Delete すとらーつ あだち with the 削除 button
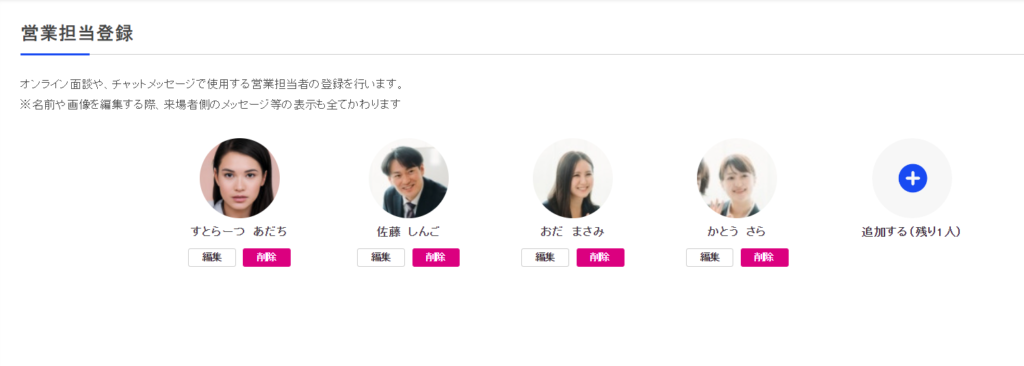Viewport: 1024px width, 366px height. click(266, 258)
